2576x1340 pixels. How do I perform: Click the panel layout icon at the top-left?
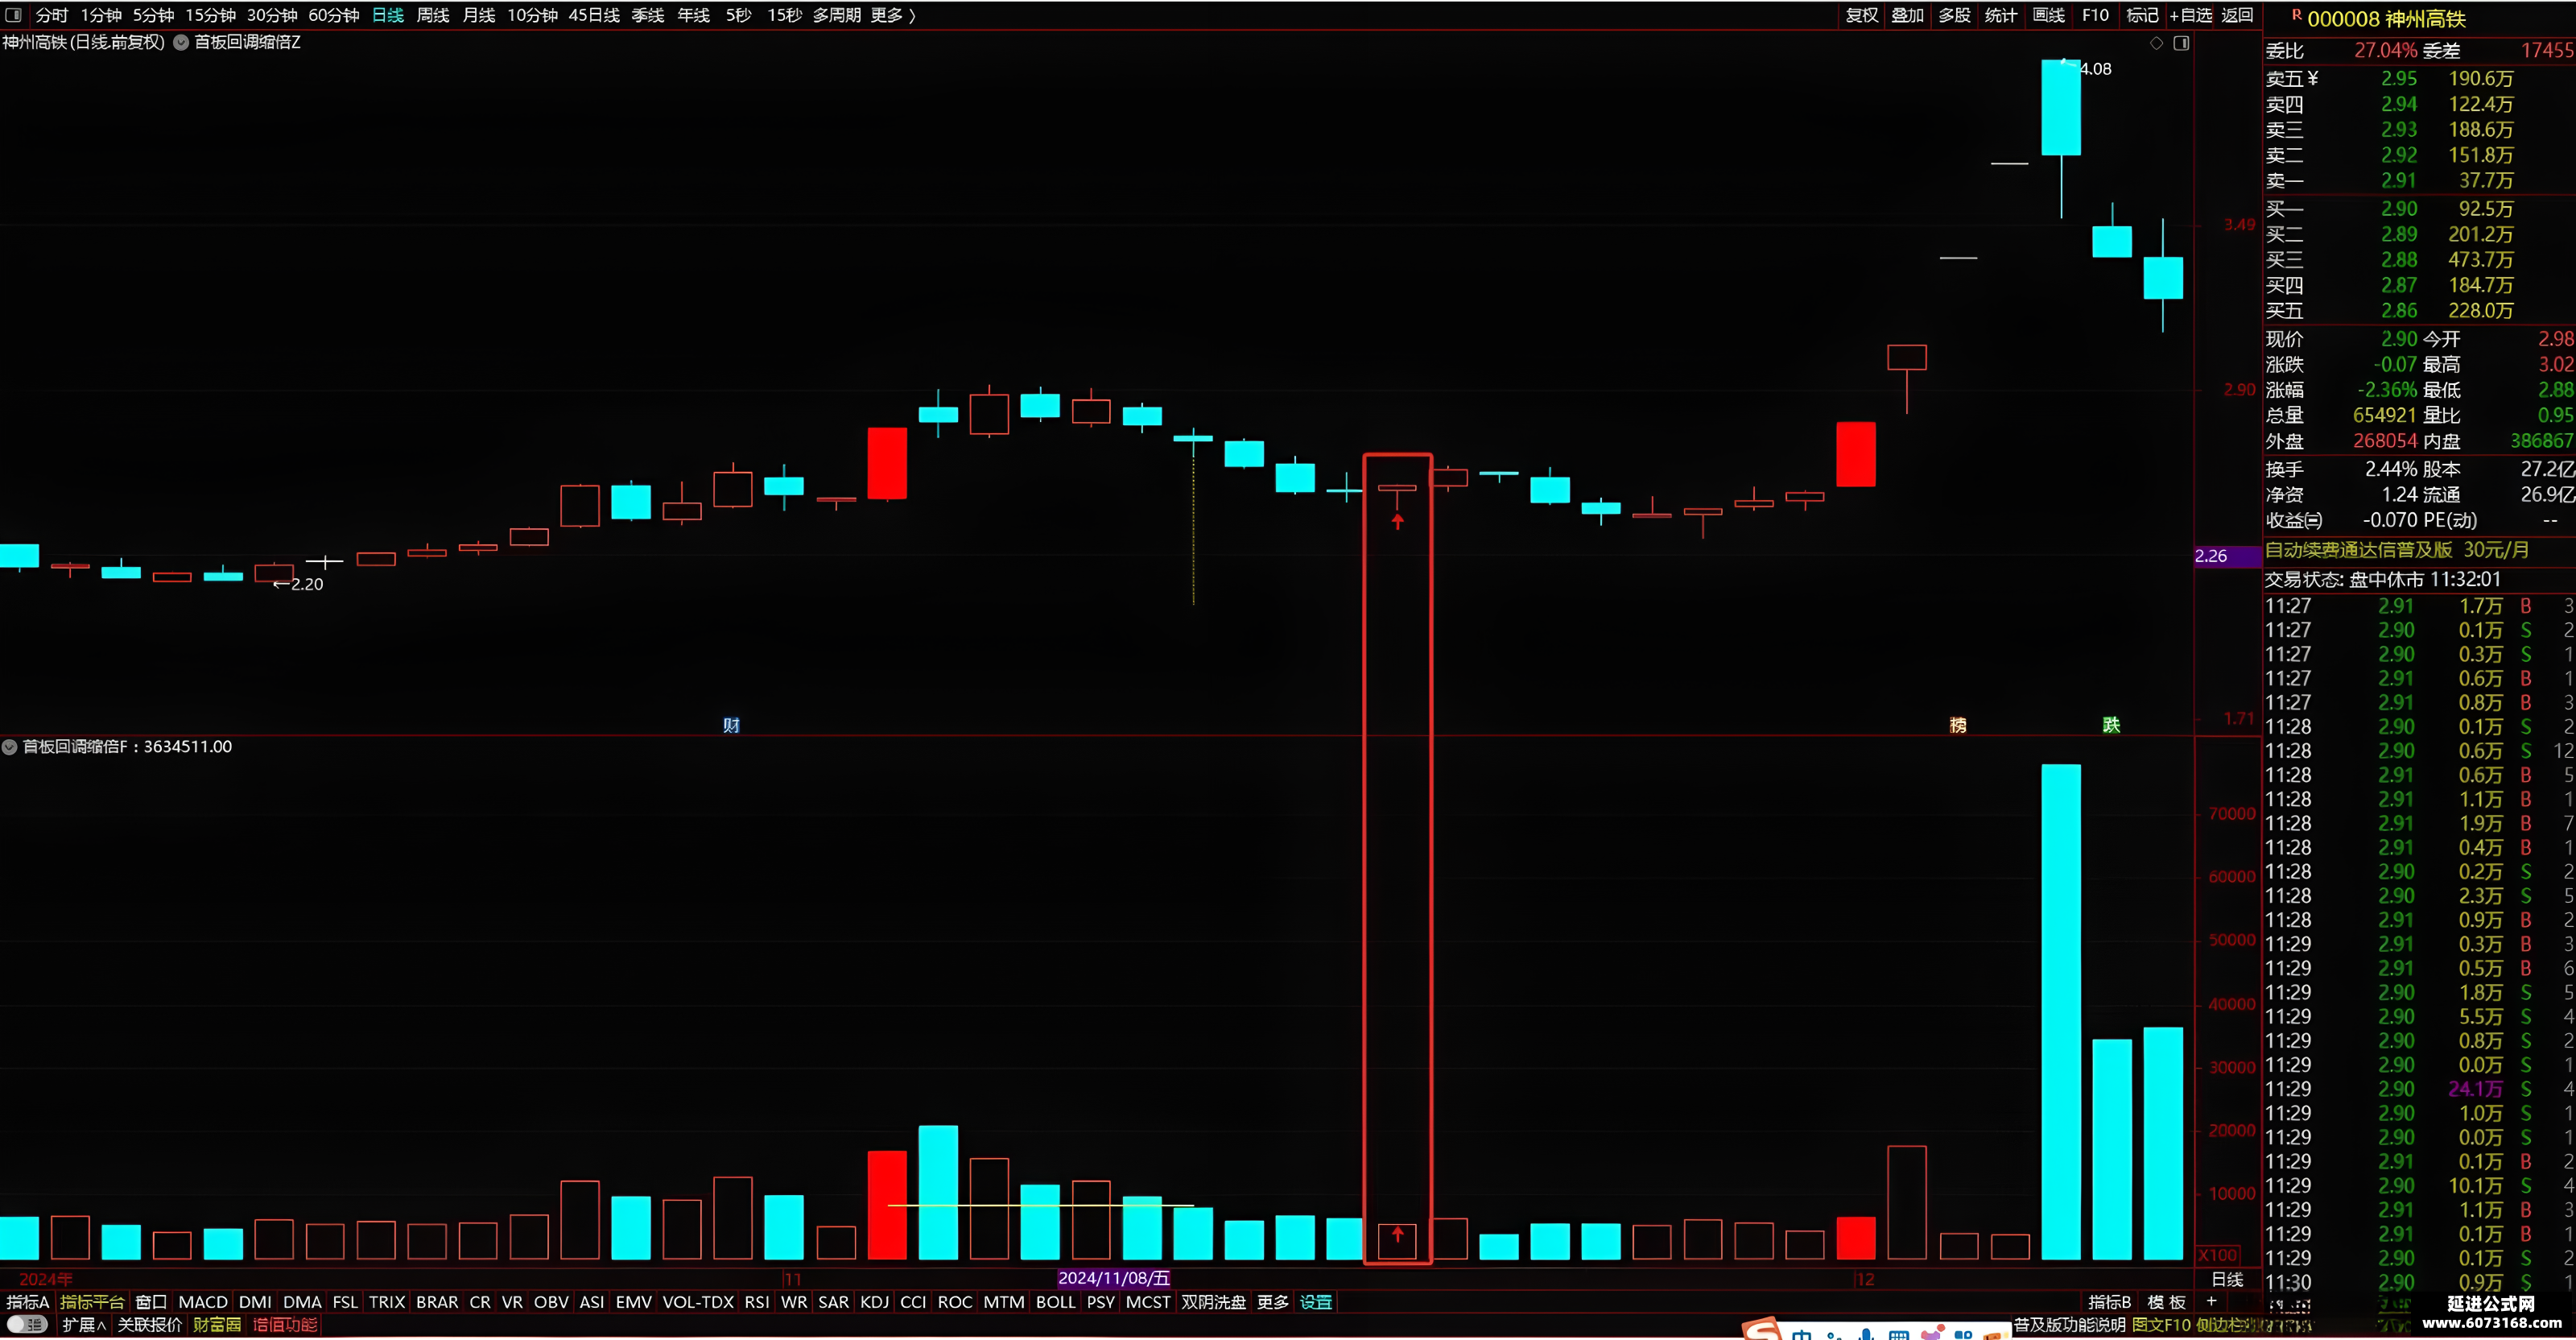[x=13, y=15]
